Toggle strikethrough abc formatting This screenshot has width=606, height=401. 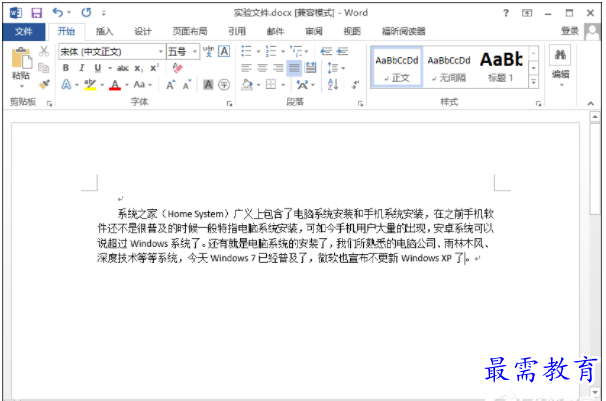(x=123, y=68)
